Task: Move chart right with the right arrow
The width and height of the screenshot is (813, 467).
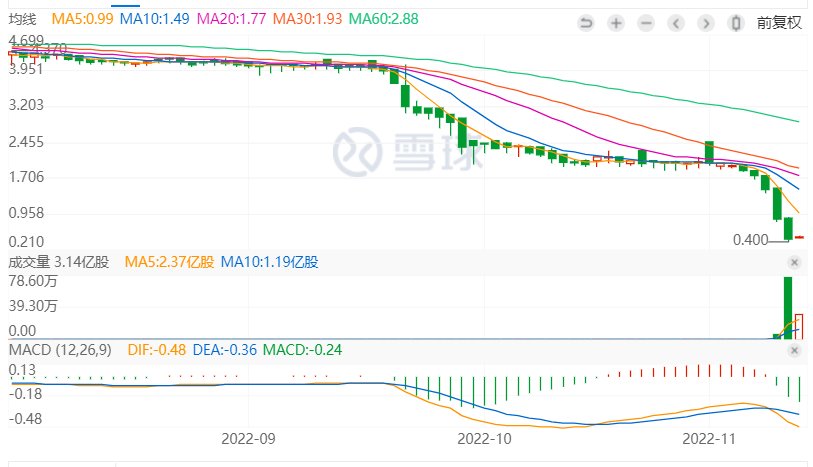Action: point(706,23)
